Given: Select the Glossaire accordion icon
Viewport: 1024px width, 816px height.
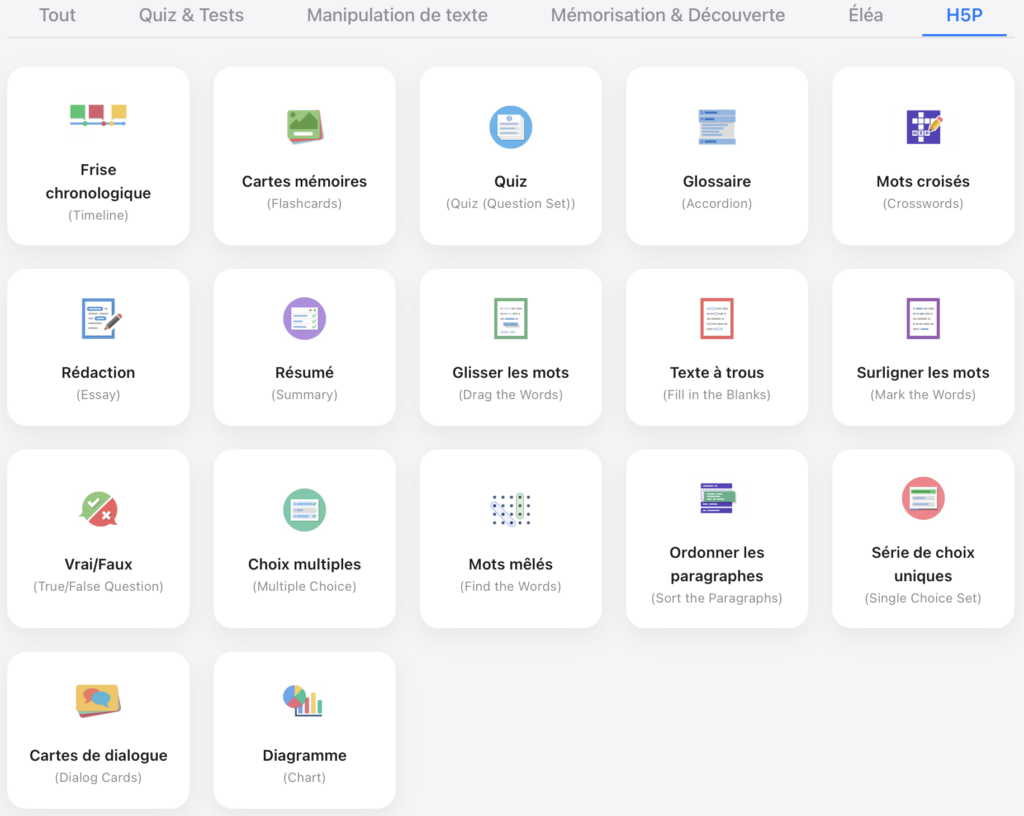Looking at the screenshot, I should (x=716, y=127).
